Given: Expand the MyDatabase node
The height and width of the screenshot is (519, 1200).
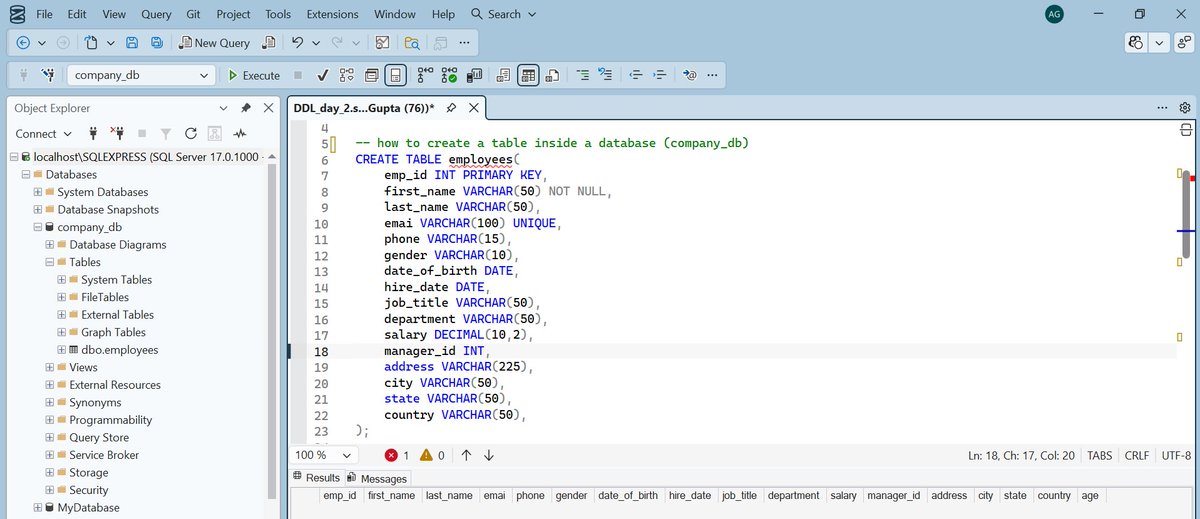Looking at the screenshot, I should tap(37, 507).
